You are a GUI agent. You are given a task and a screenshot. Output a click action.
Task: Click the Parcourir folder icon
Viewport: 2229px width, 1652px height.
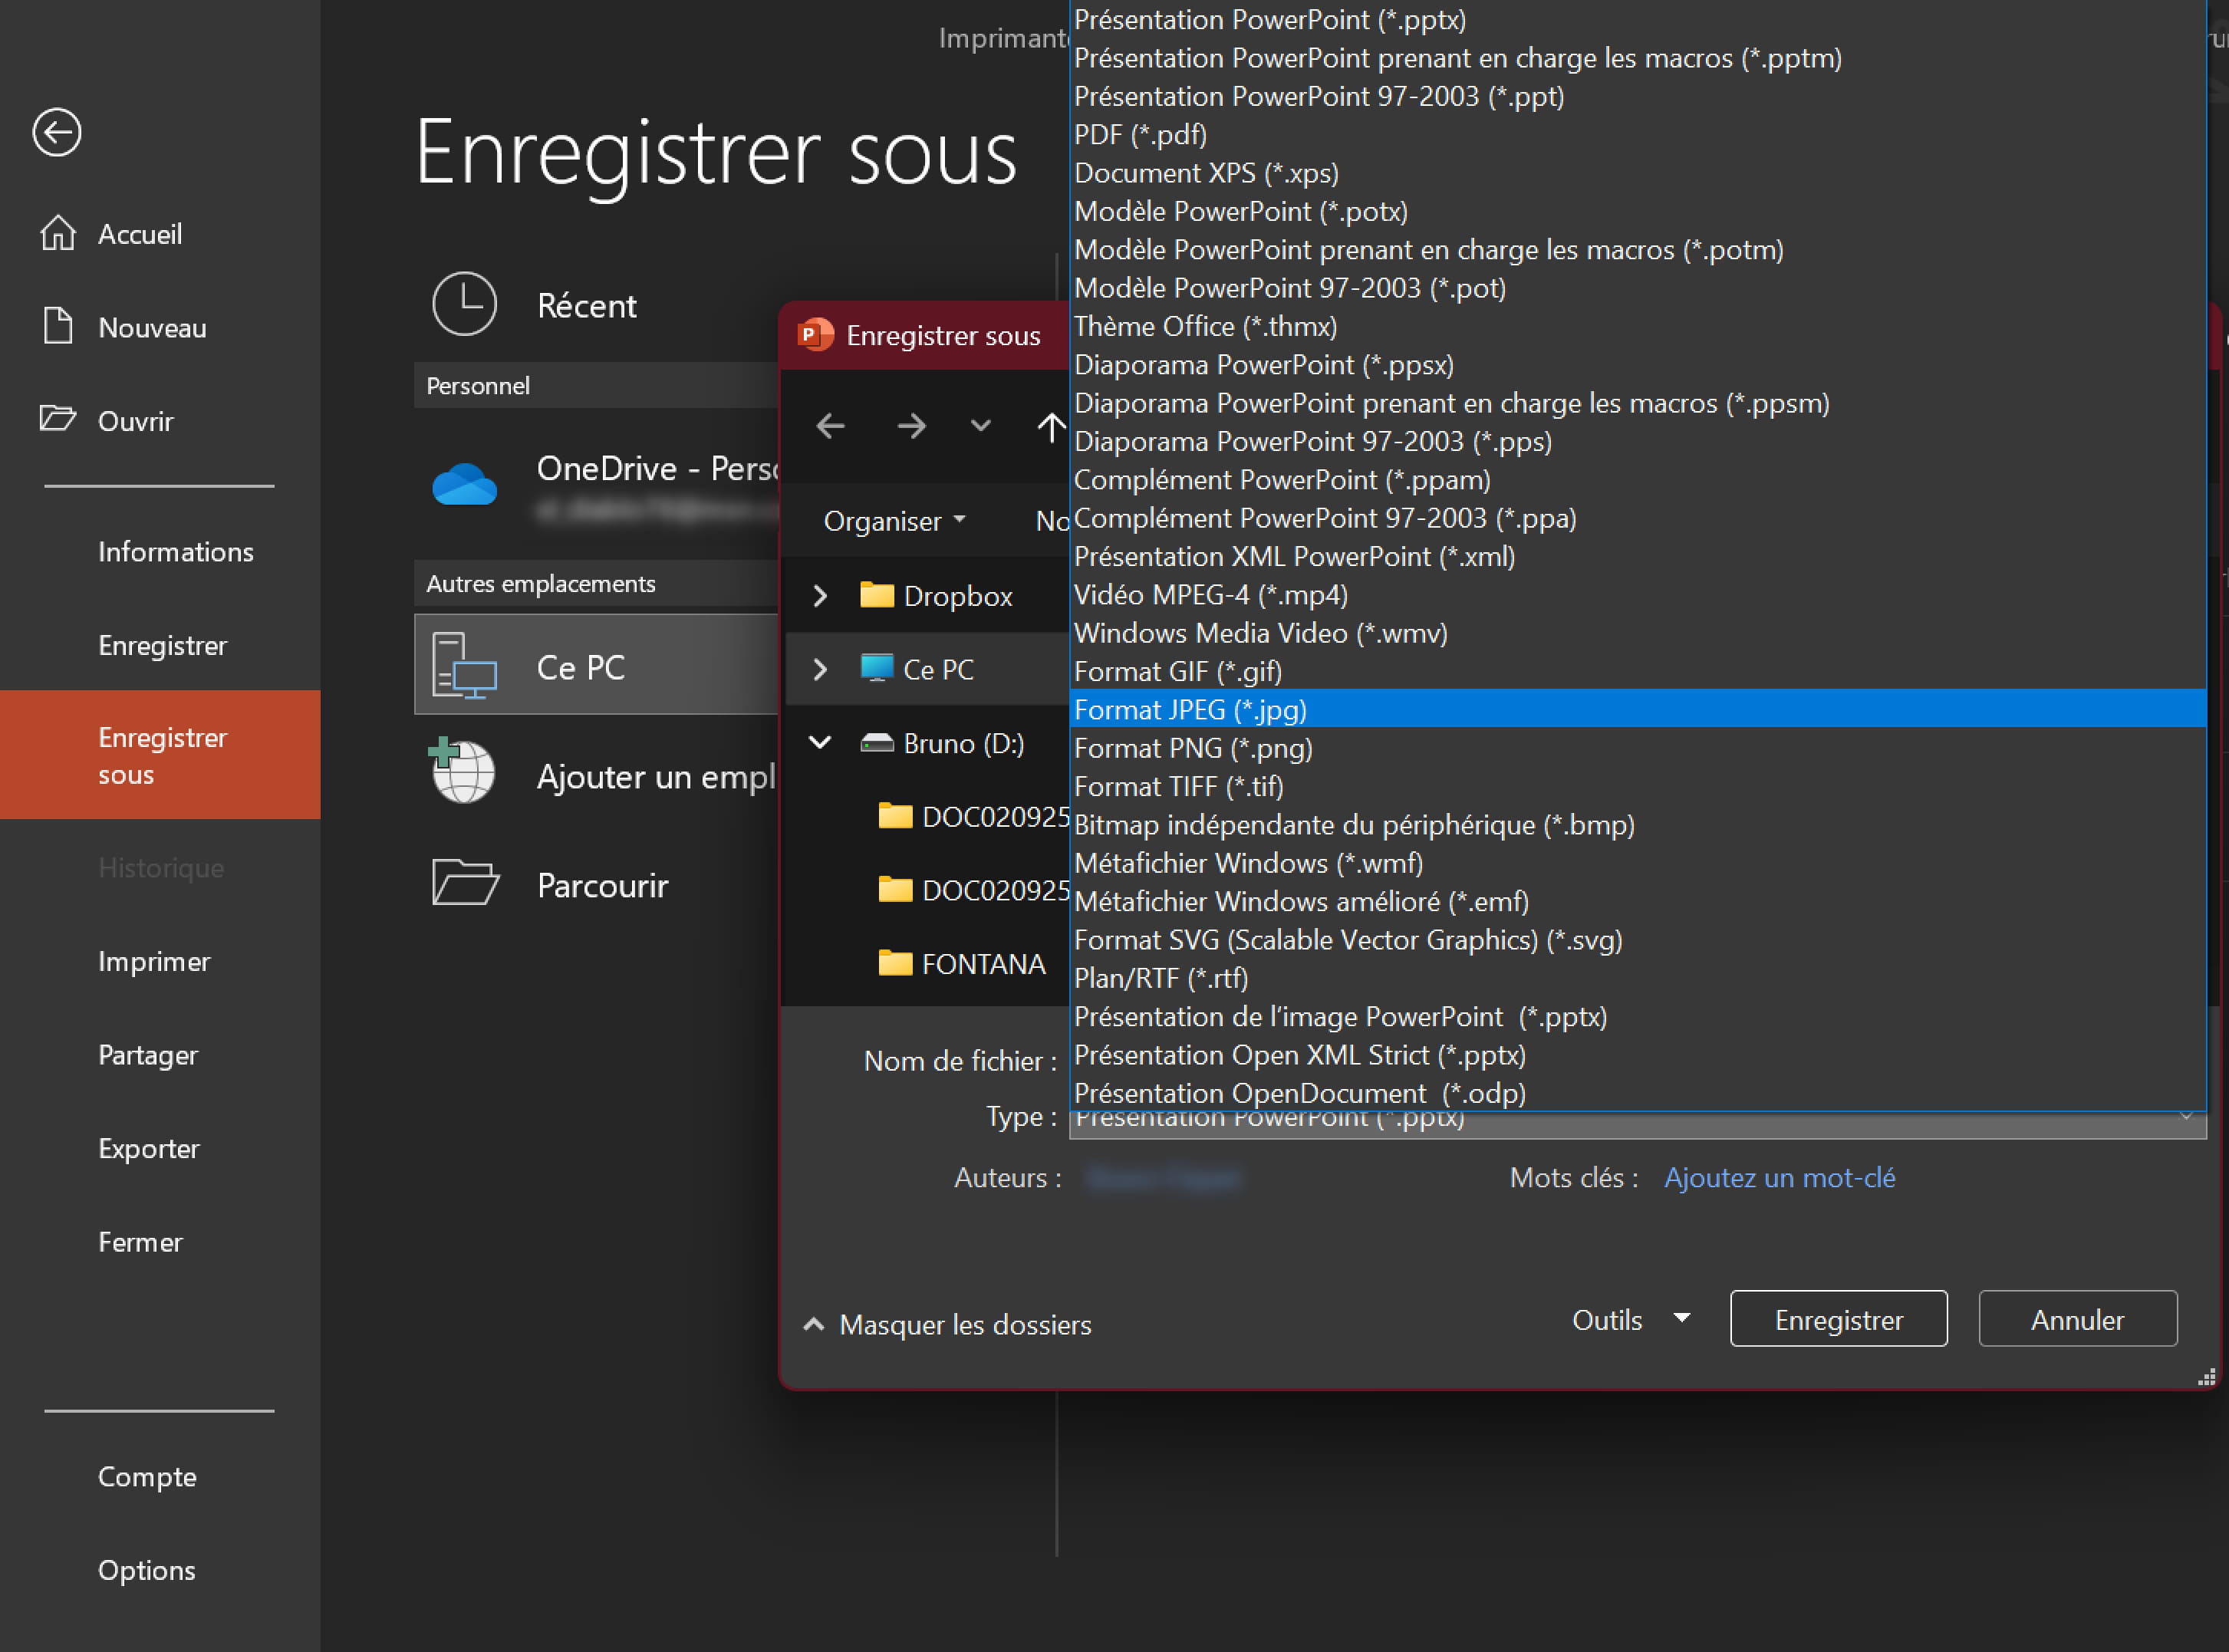(465, 883)
